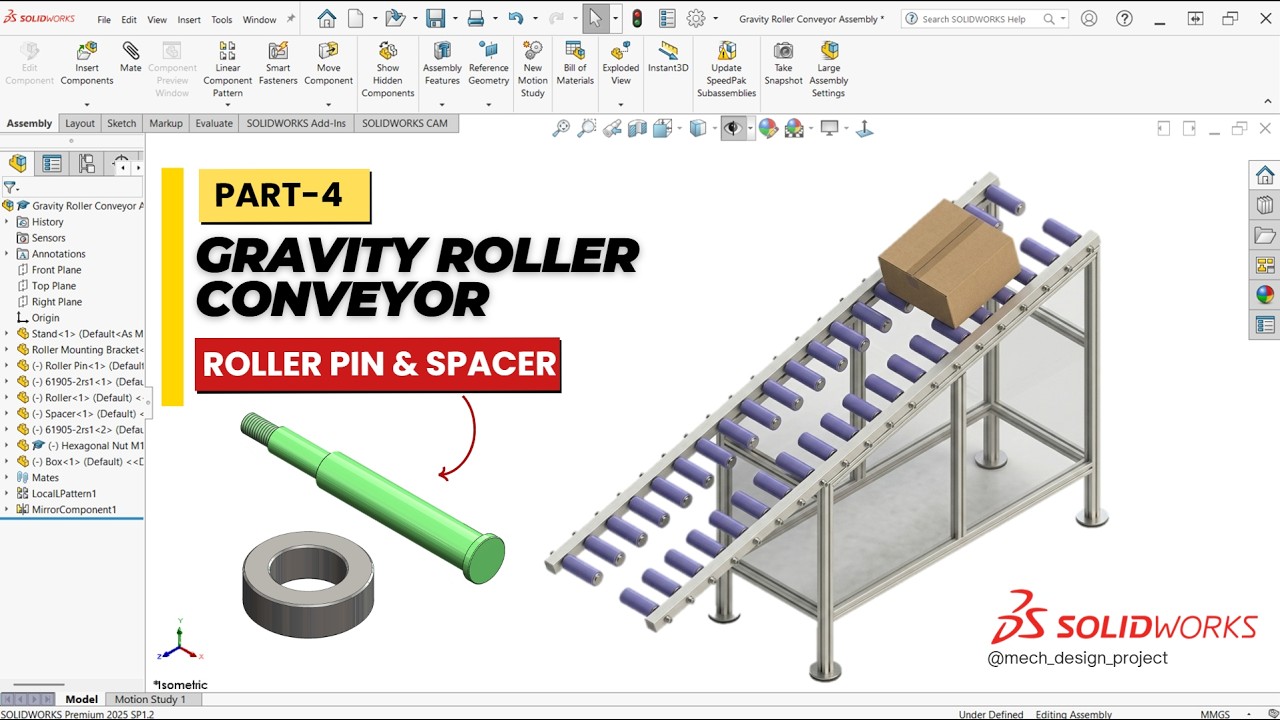Open Exploded View dropdown arrow
Screen dimensions: 1280x720
[621, 104]
